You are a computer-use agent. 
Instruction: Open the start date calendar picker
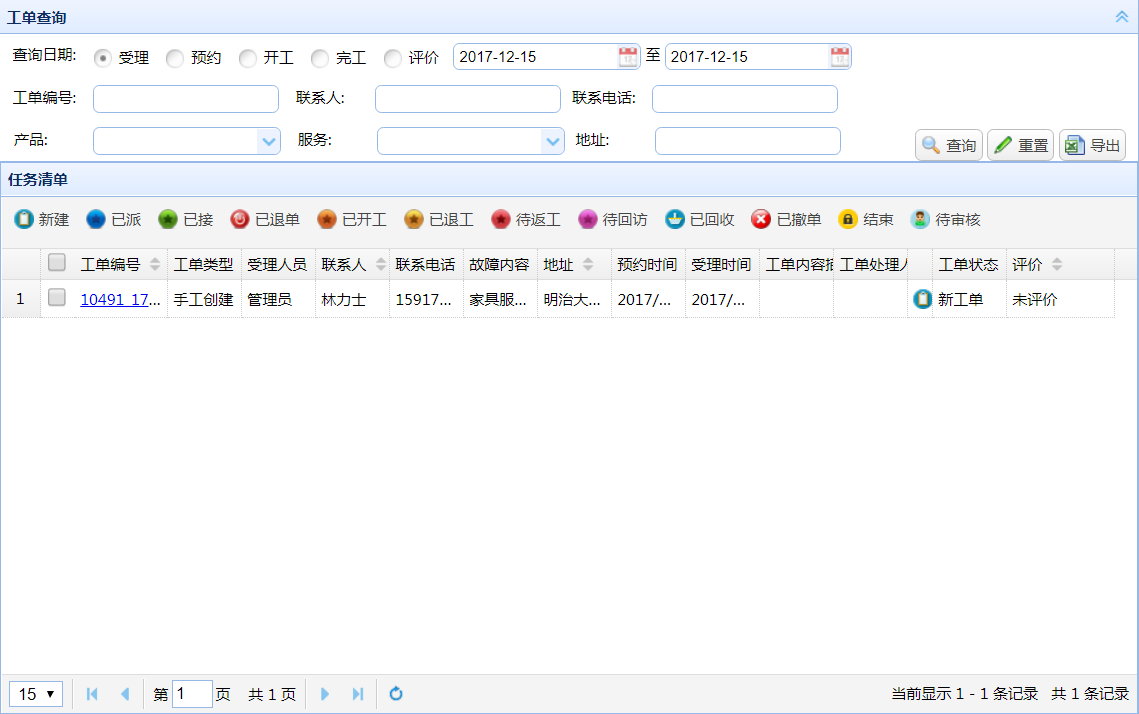click(628, 57)
